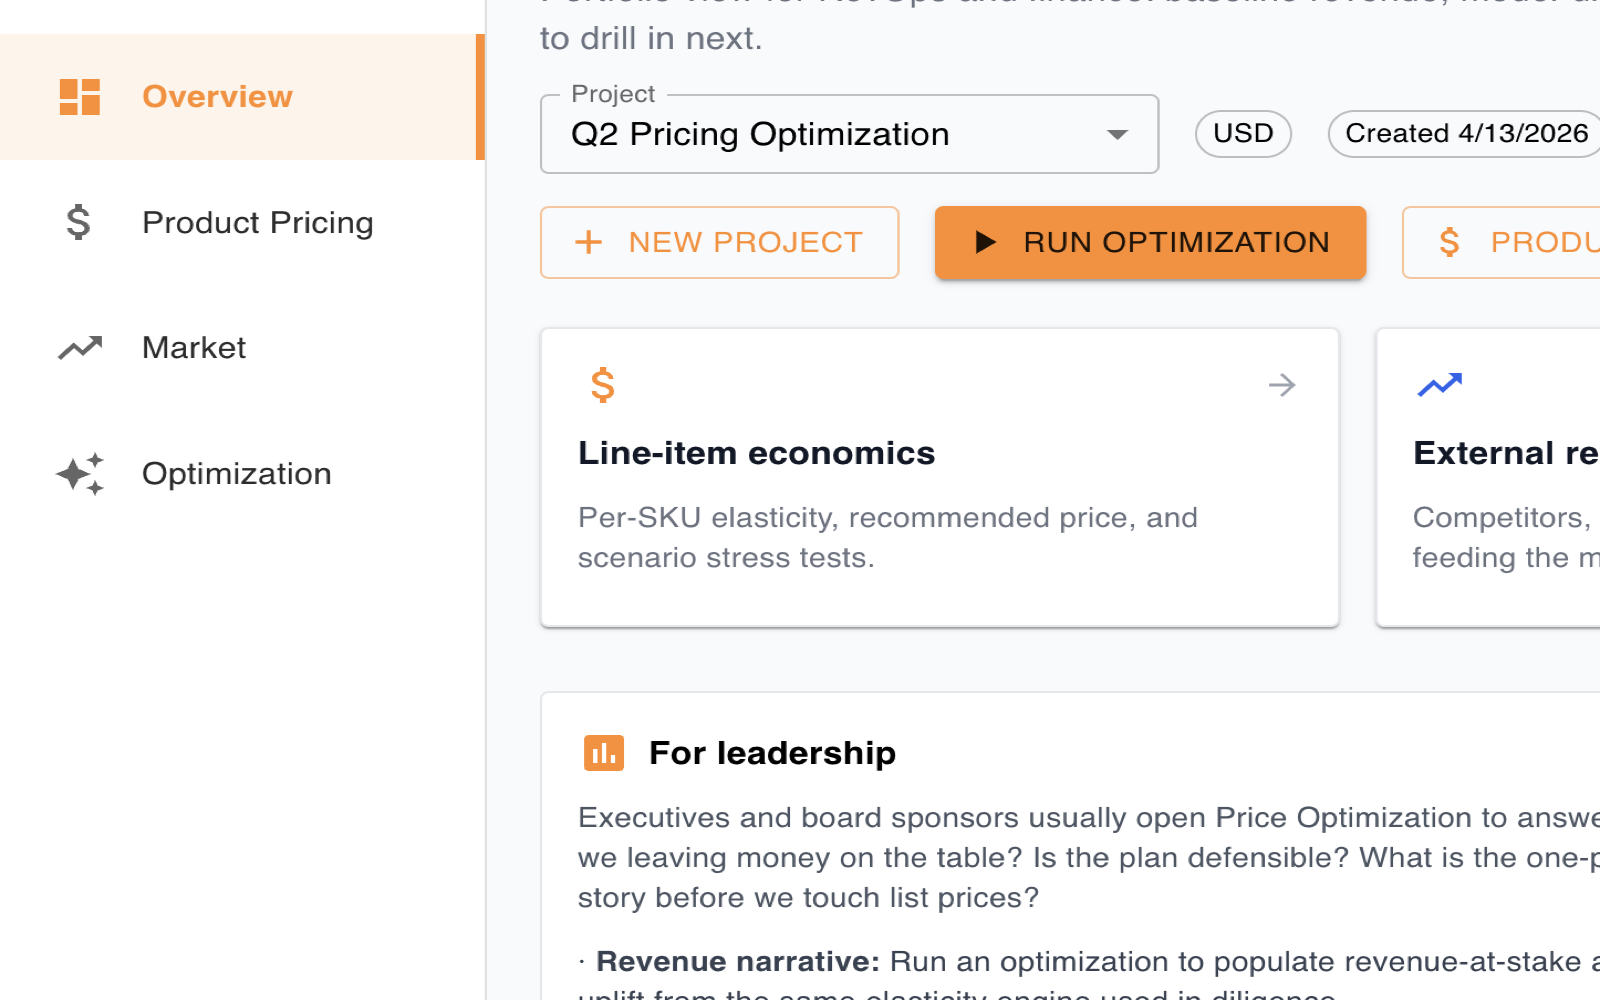This screenshot has width=1600, height=1000.
Task: Select Optimization from the sidebar
Action: tap(240, 473)
